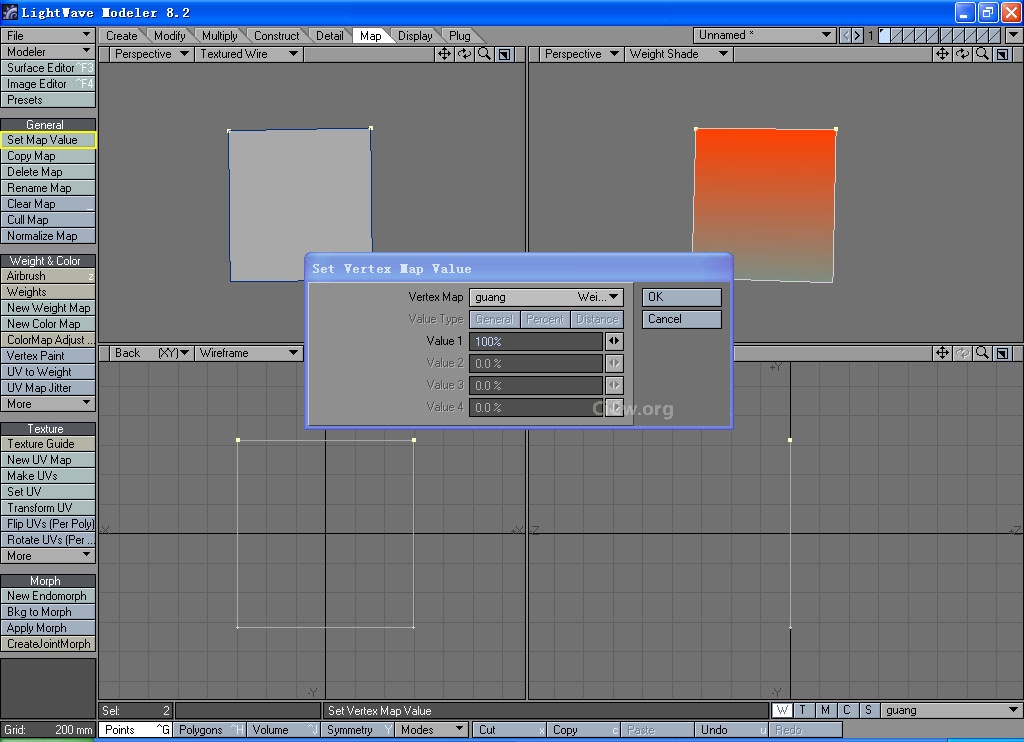Screen dimensions: 1024x742
Task: Click the New UV Map button
Action: [x=48, y=460]
